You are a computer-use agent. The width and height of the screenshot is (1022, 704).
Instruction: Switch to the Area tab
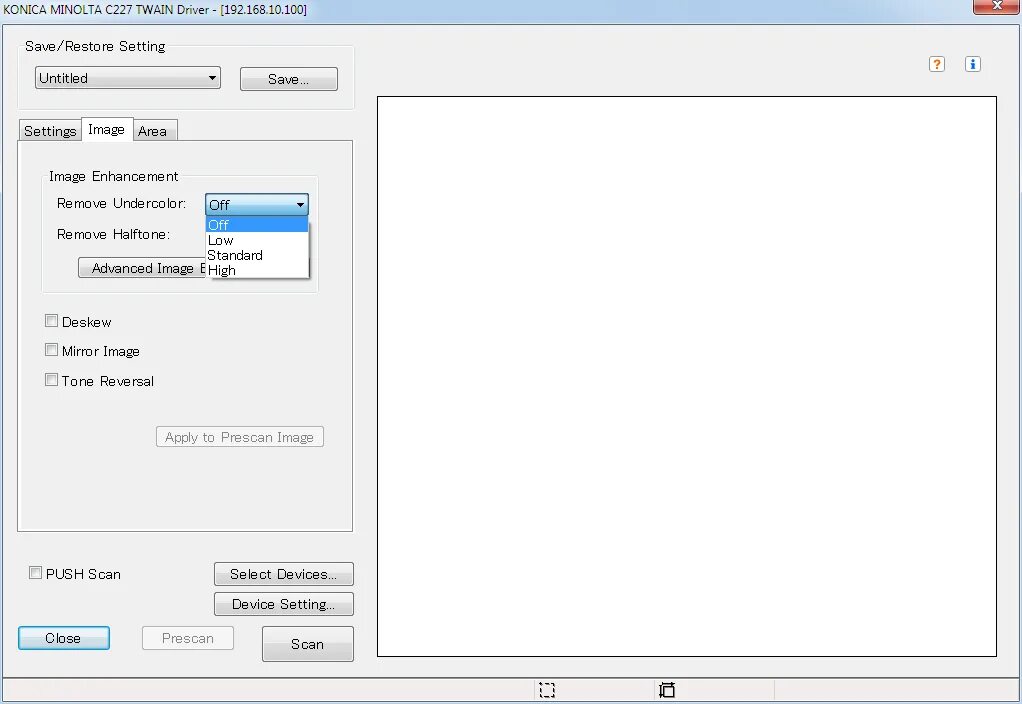(153, 131)
